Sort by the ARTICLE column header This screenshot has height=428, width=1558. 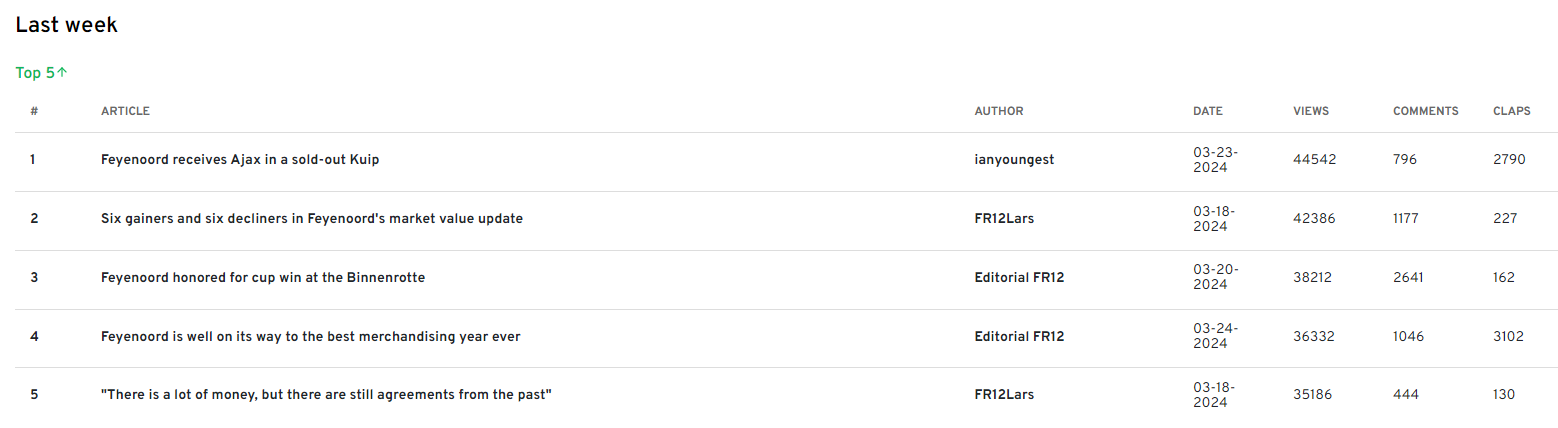[125, 111]
